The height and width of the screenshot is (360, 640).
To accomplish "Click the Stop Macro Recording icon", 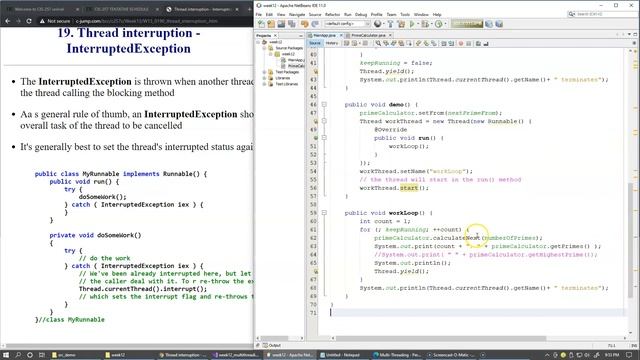I will [x=469, y=43].
